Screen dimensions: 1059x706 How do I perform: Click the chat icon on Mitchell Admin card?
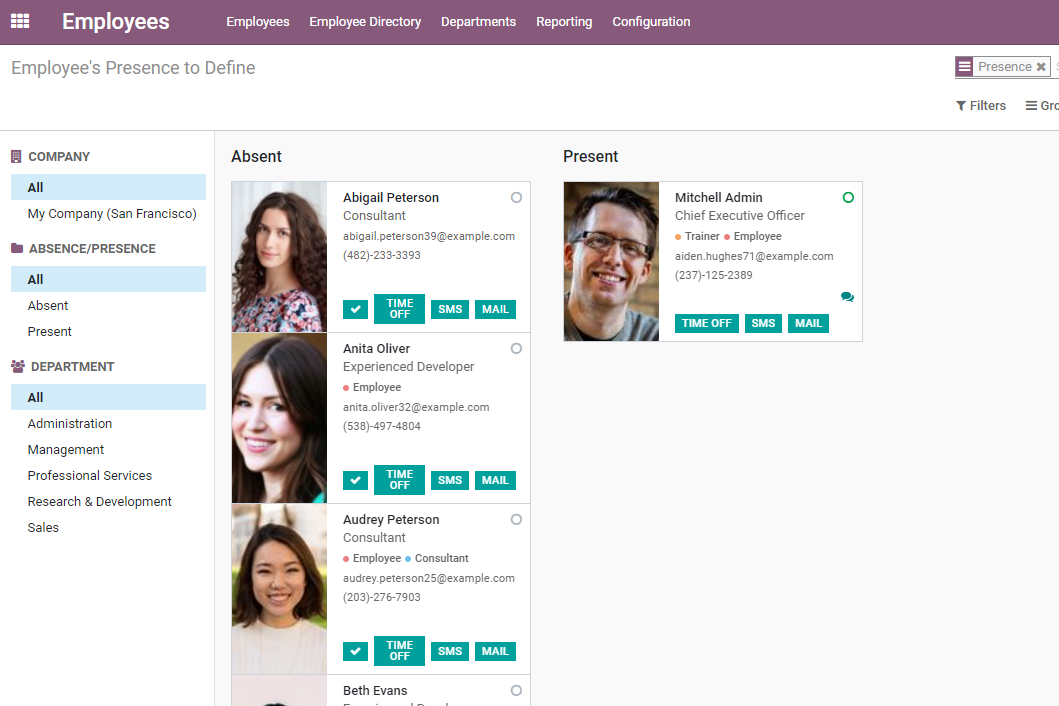(847, 297)
